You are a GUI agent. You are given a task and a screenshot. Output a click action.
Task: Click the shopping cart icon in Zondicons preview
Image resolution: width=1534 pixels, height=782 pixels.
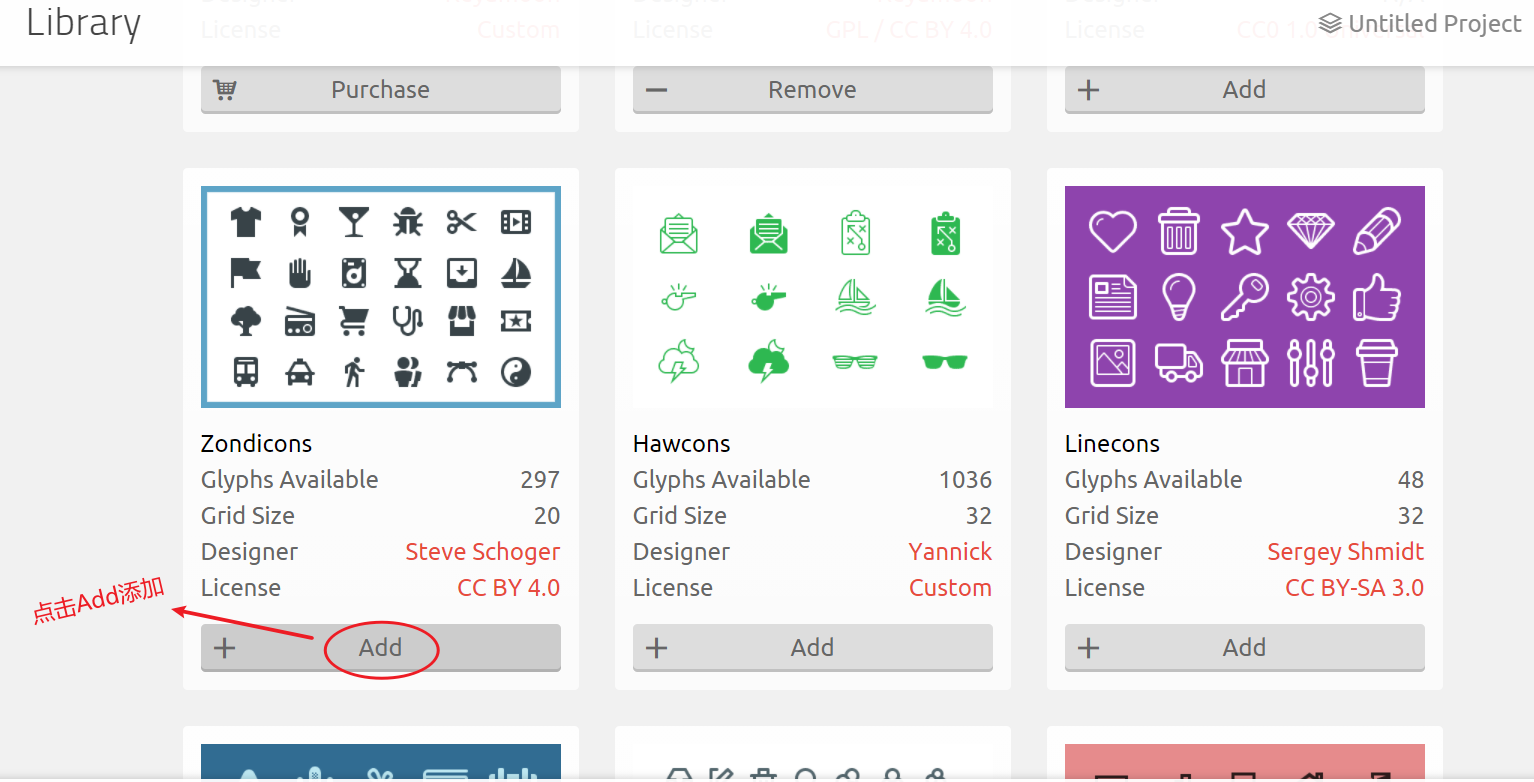353,321
